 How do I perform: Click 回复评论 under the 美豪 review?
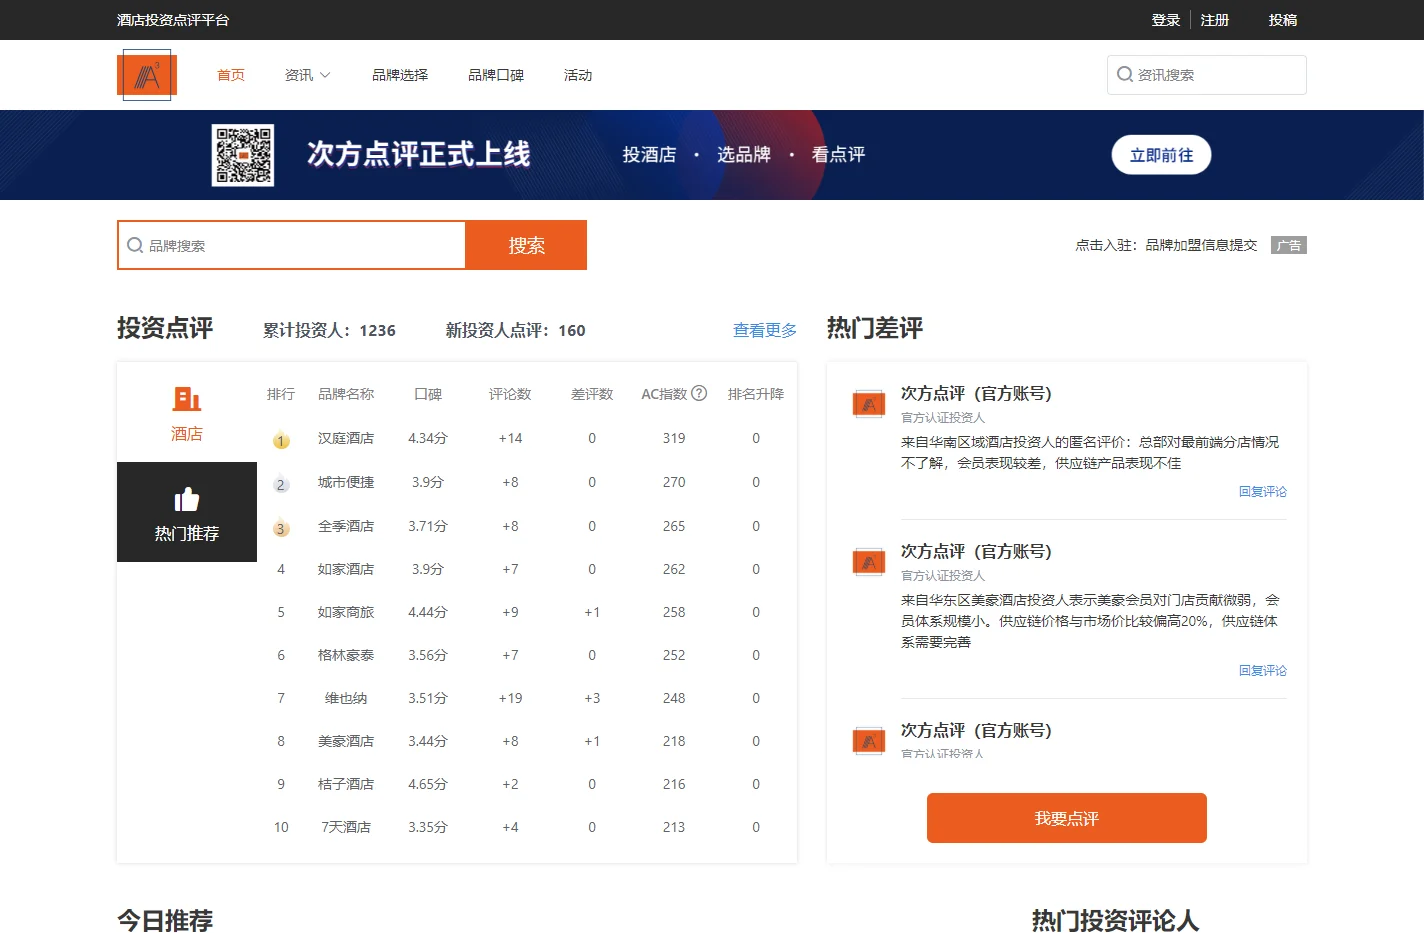pyautogui.click(x=1263, y=670)
